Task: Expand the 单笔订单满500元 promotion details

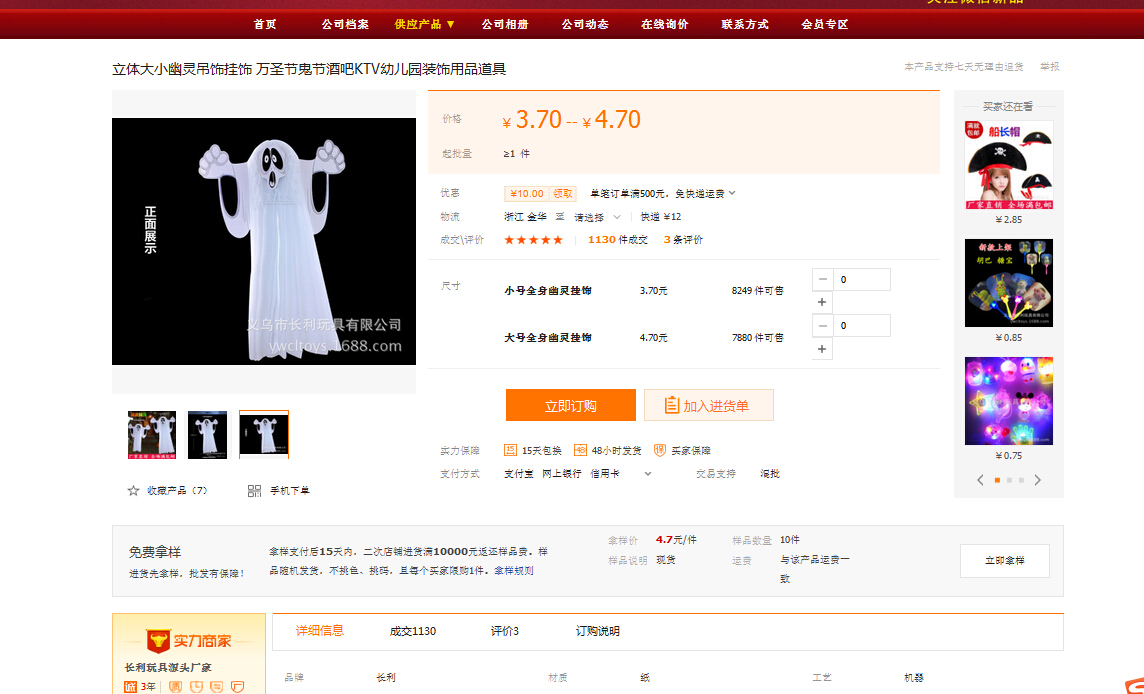Action: tap(732, 193)
